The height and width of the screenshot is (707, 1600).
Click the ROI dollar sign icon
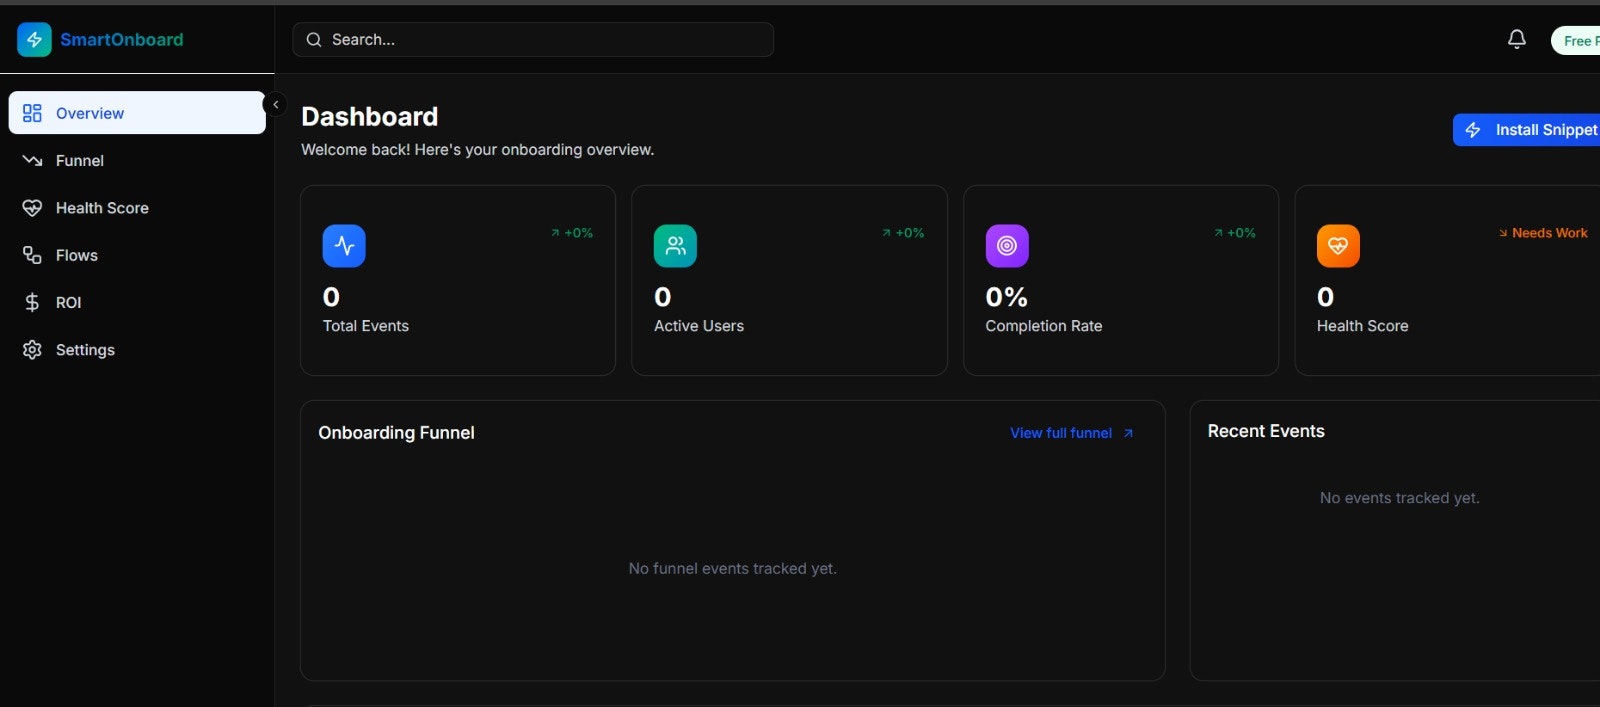coord(32,302)
